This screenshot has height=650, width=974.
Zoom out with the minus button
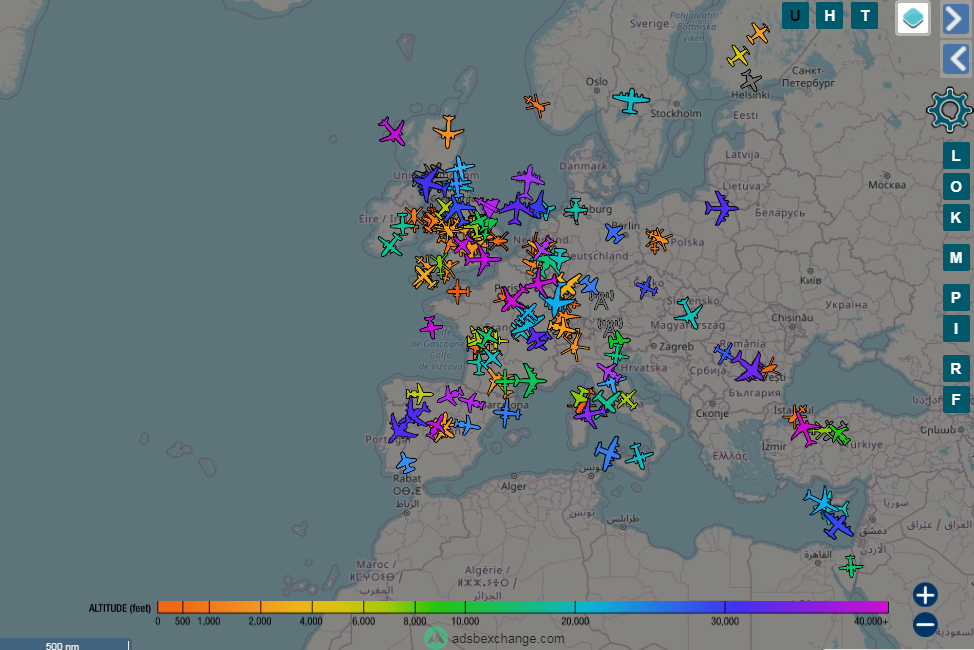(x=925, y=625)
